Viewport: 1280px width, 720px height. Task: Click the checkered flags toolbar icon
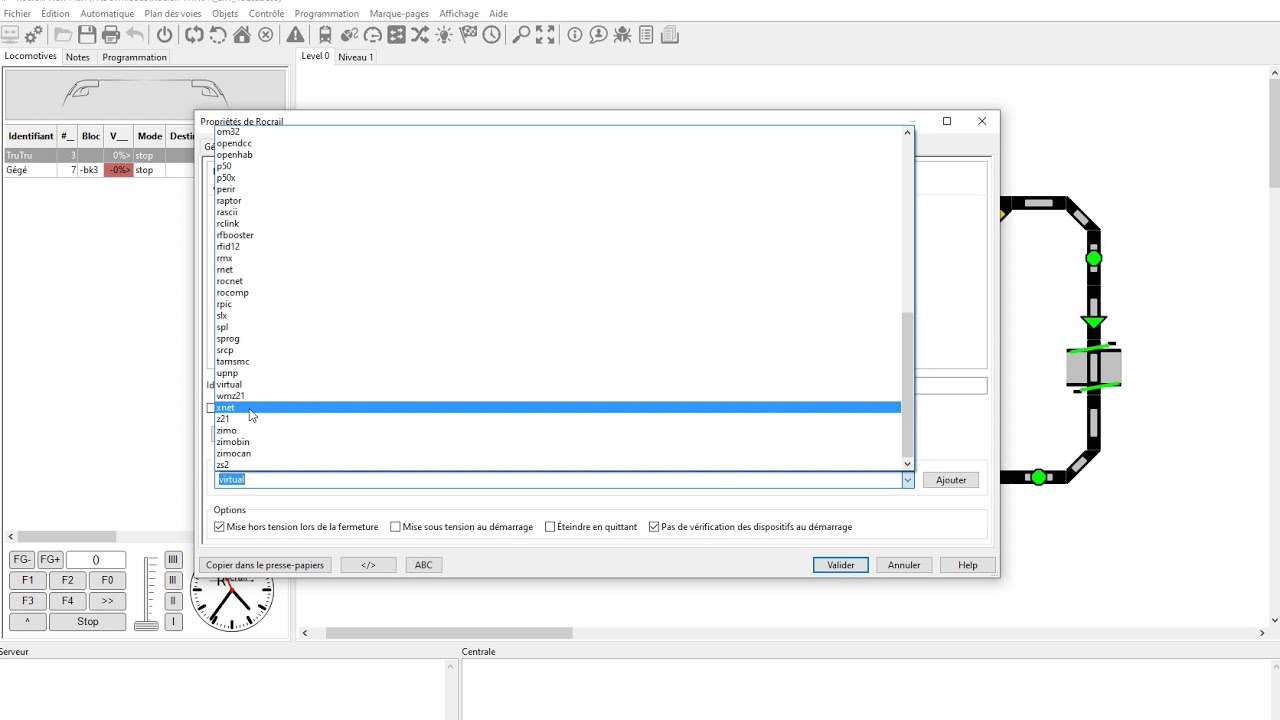coord(468,35)
